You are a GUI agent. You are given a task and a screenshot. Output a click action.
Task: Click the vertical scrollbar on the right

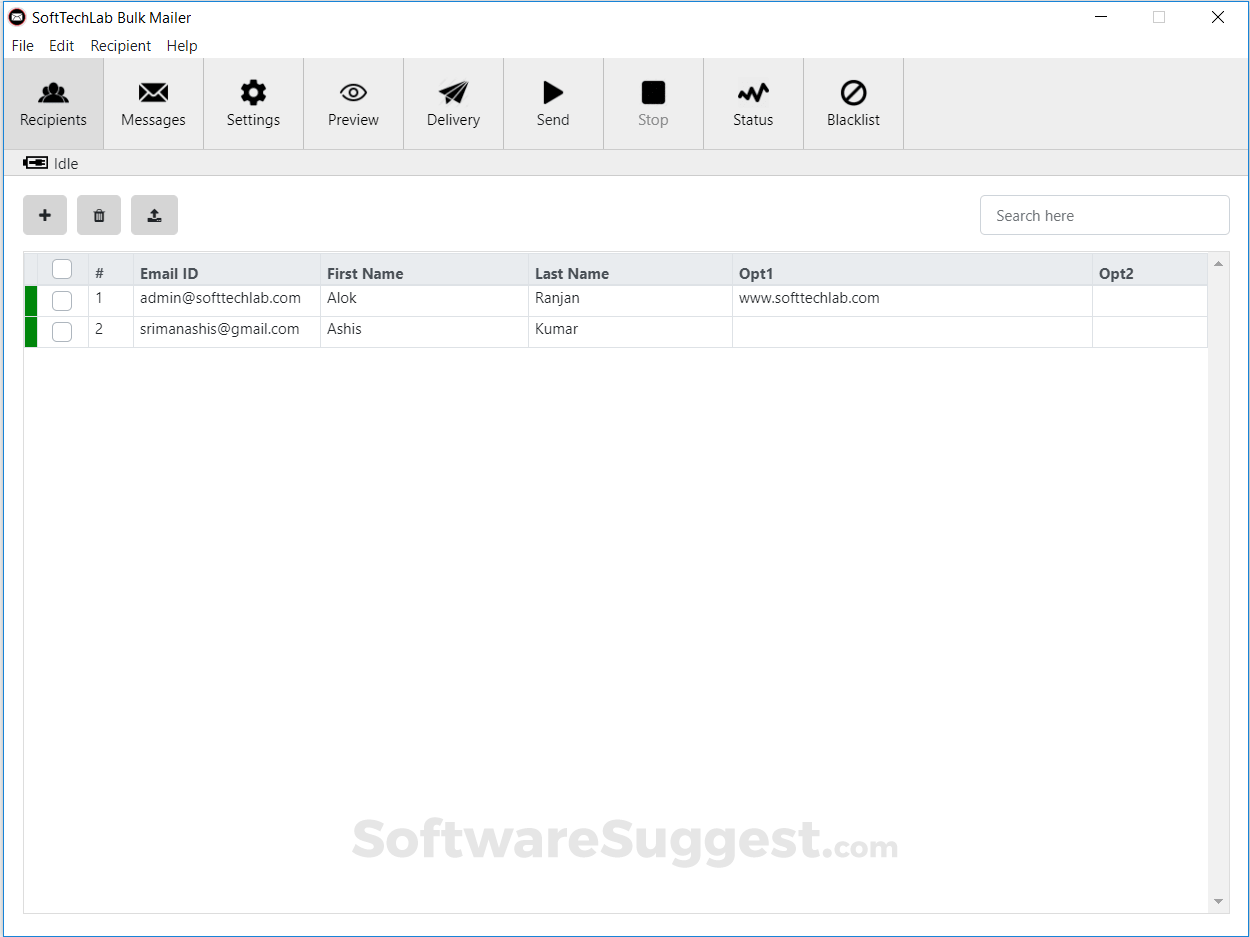pyautogui.click(x=1218, y=580)
